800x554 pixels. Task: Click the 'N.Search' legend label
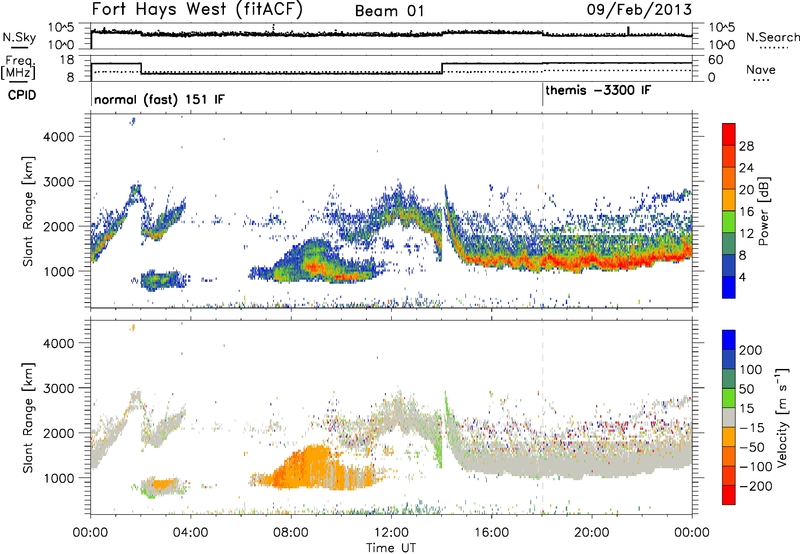[x=773, y=37]
